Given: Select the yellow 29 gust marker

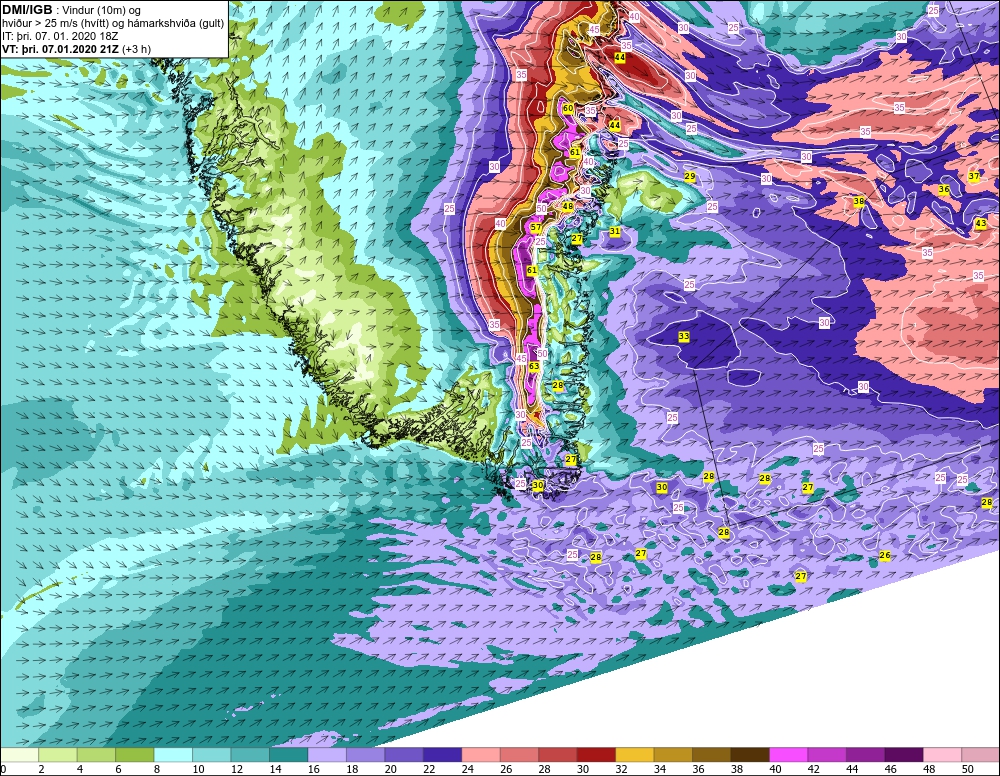Looking at the screenshot, I should [689, 176].
